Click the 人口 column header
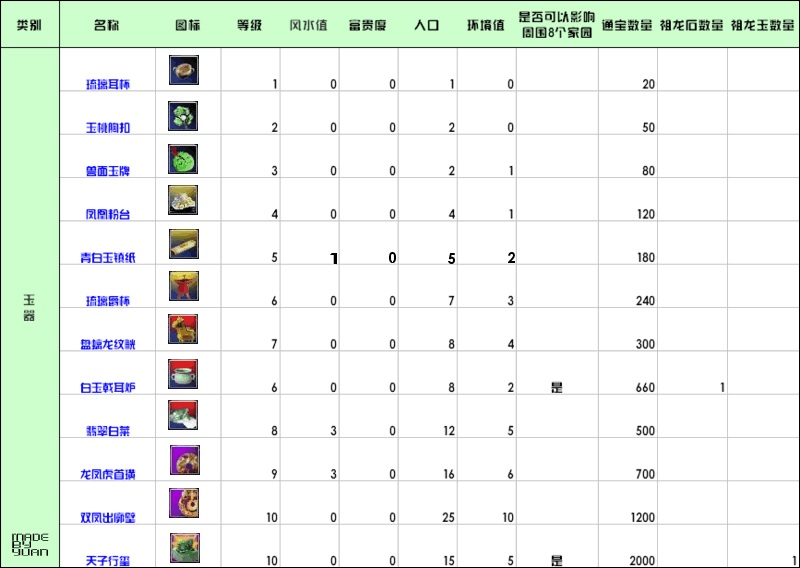 427,25
